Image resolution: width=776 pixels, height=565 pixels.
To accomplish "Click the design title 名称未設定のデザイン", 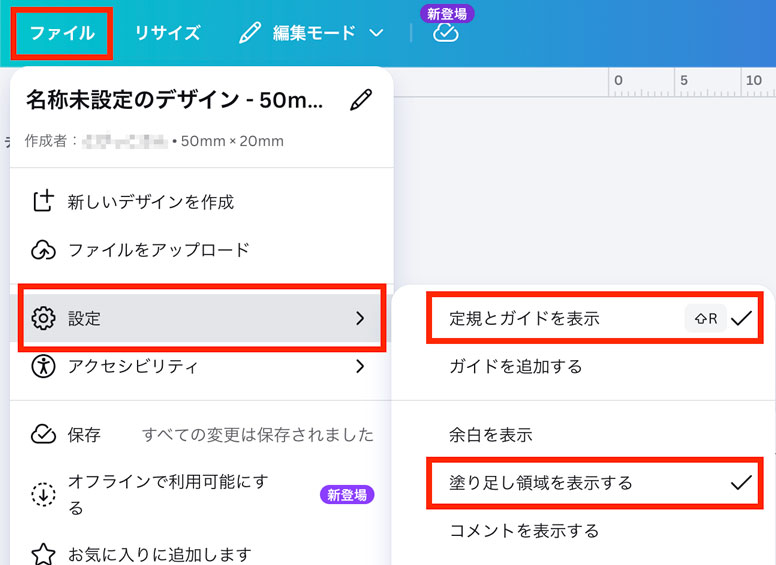I will click(x=175, y=99).
